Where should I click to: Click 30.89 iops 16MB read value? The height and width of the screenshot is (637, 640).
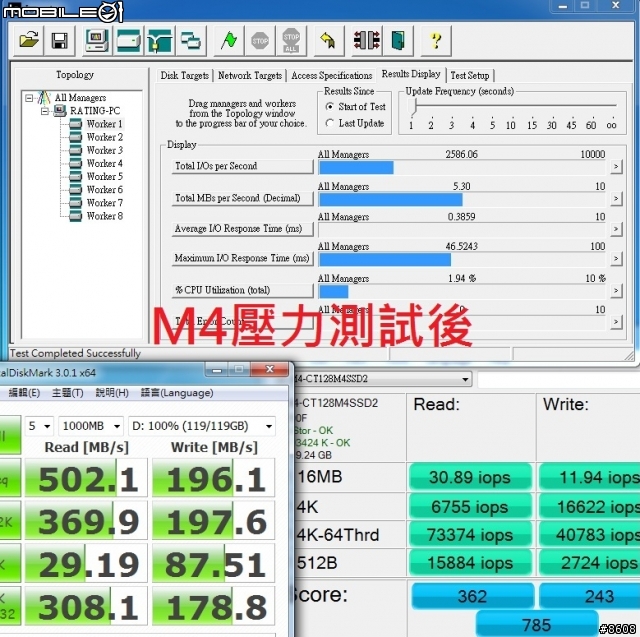click(x=470, y=477)
